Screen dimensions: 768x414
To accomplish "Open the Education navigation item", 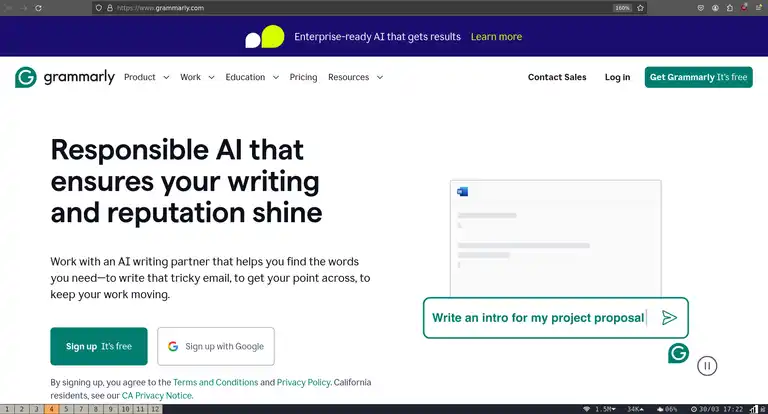I will coord(245,77).
